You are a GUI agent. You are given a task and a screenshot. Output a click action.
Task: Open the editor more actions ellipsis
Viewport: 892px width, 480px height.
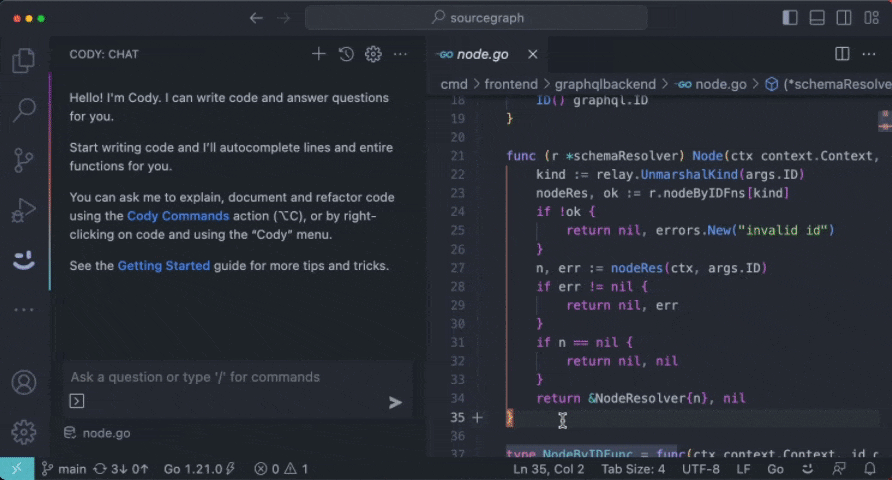point(869,54)
